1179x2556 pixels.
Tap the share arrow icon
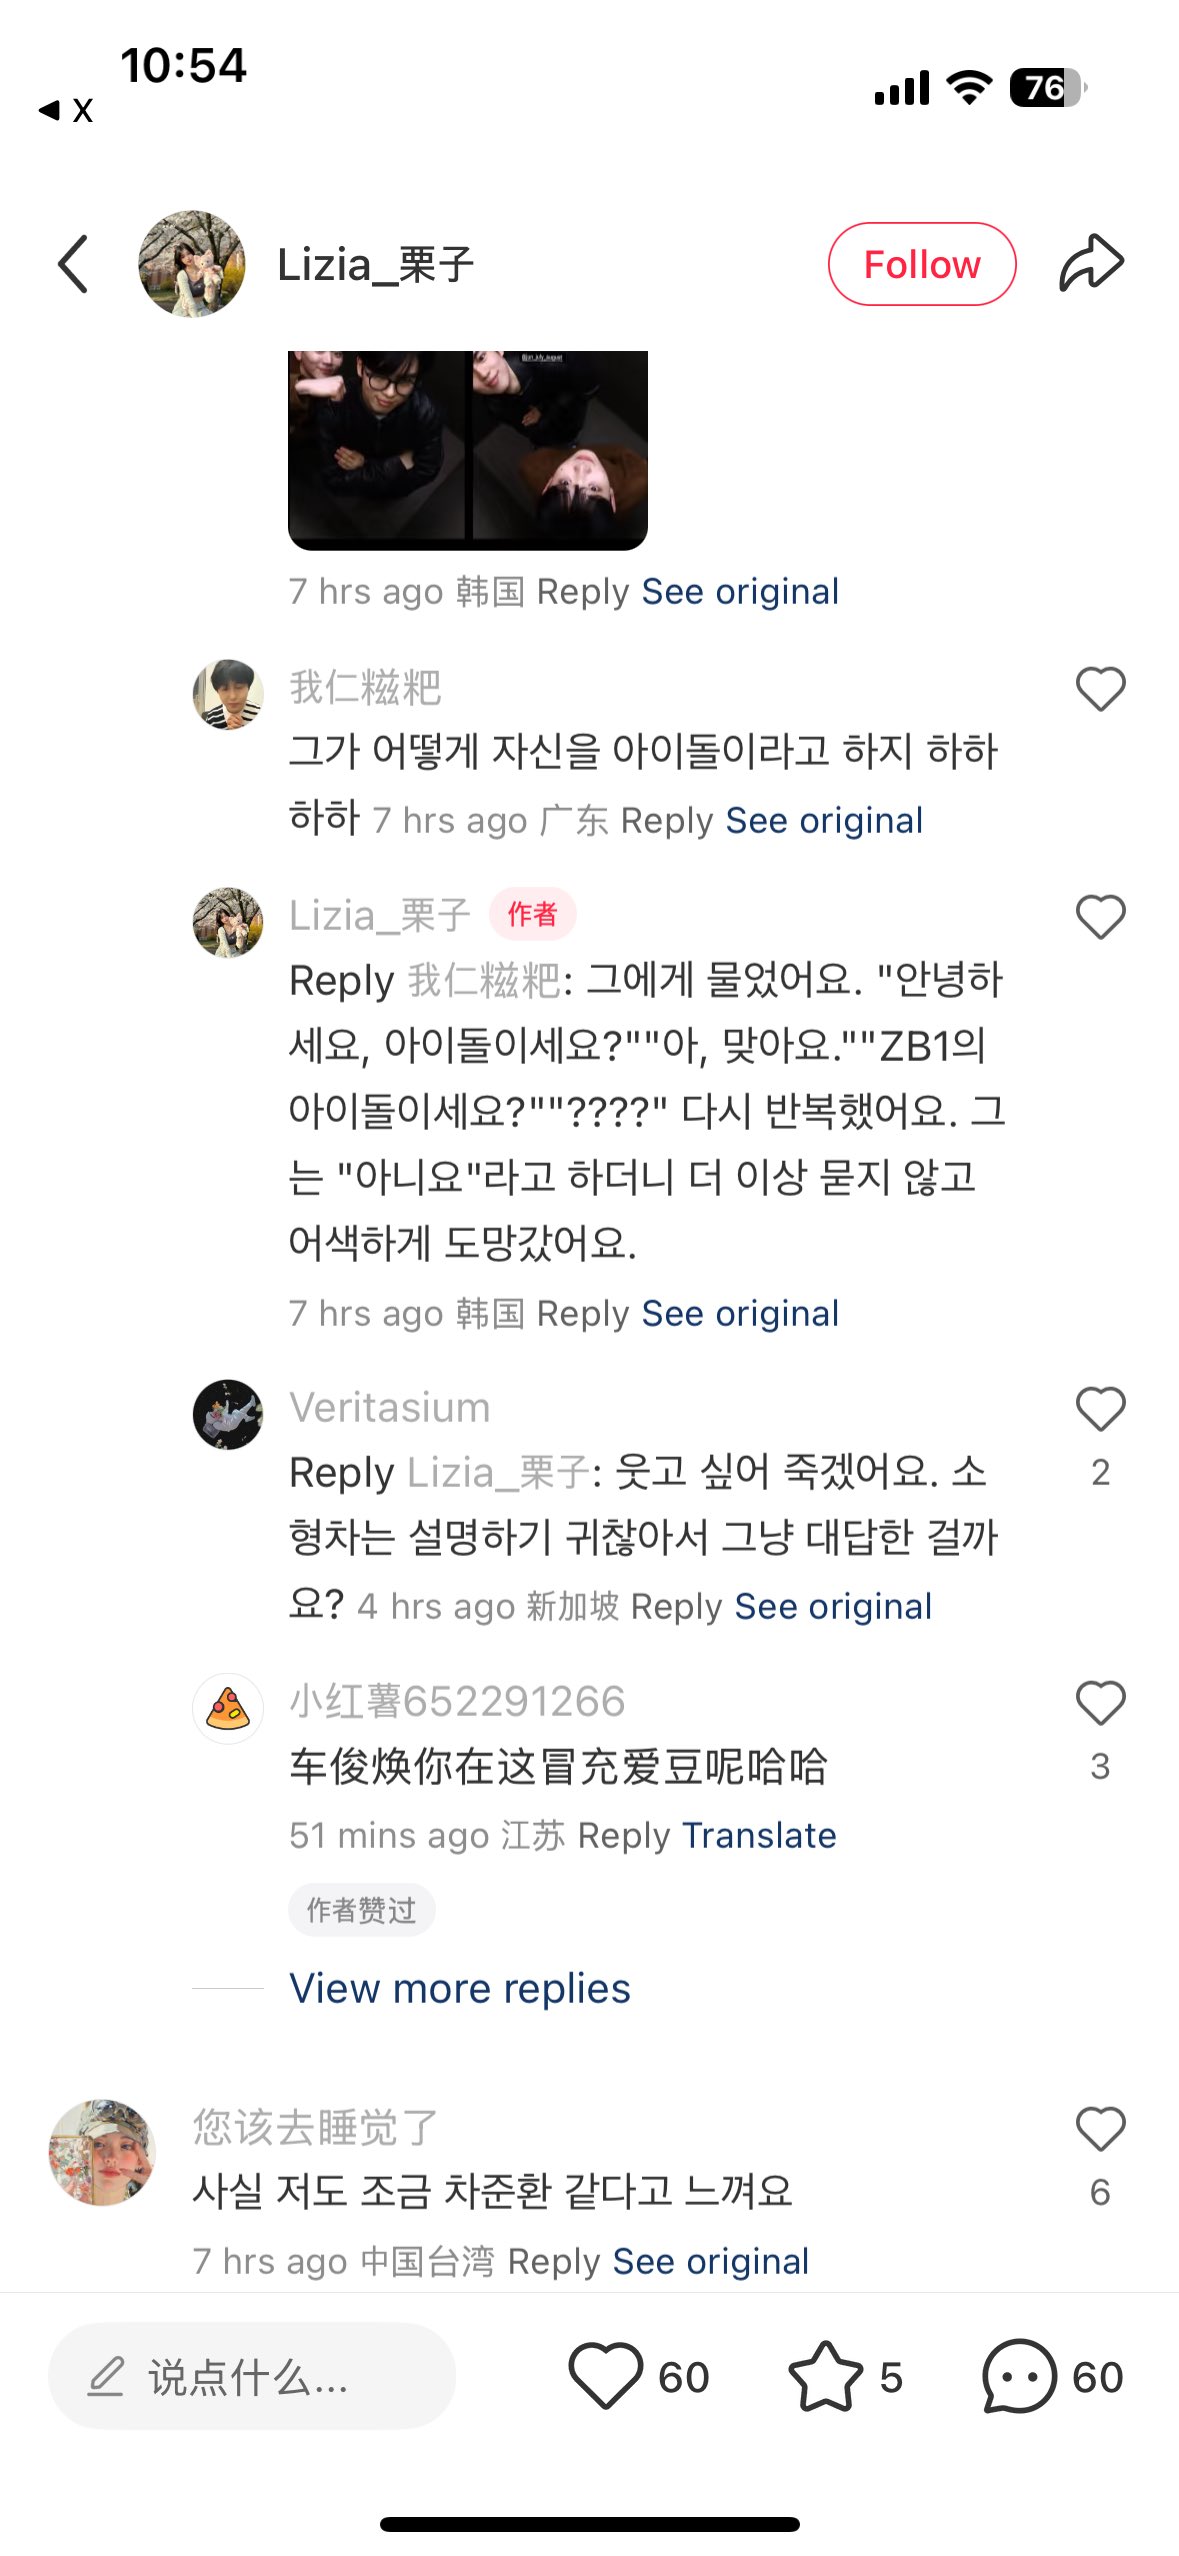pos(1091,264)
